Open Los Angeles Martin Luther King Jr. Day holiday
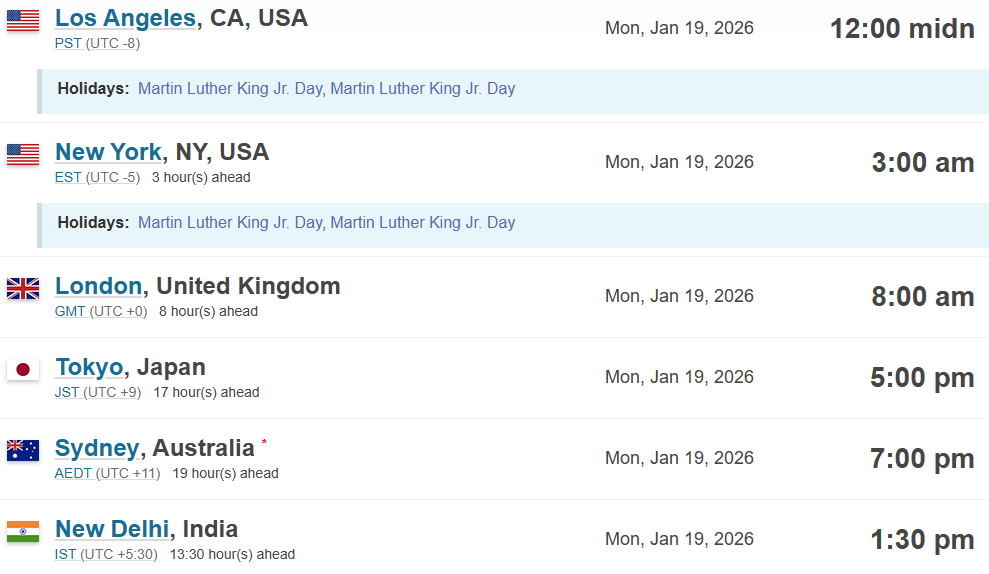 [230, 88]
